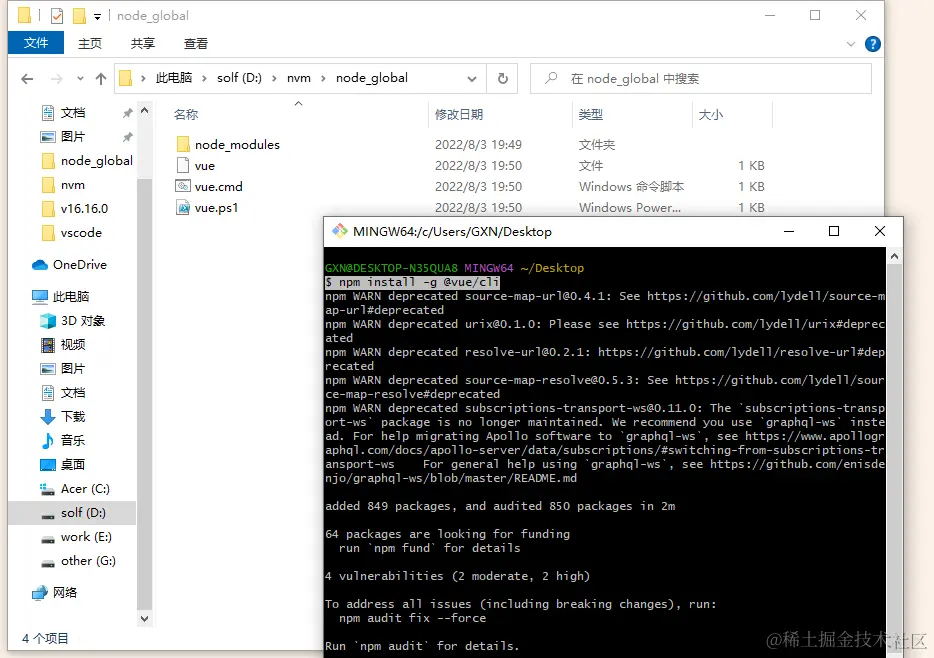Select solf (D:) drive
This screenshot has width=934, height=658.
(83, 513)
